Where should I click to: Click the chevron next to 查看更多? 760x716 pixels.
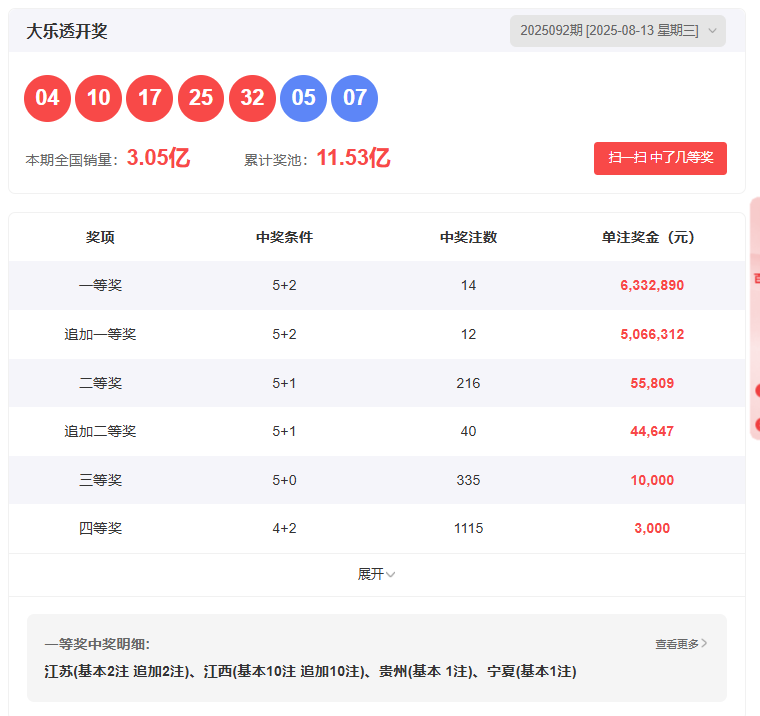point(704,644)
